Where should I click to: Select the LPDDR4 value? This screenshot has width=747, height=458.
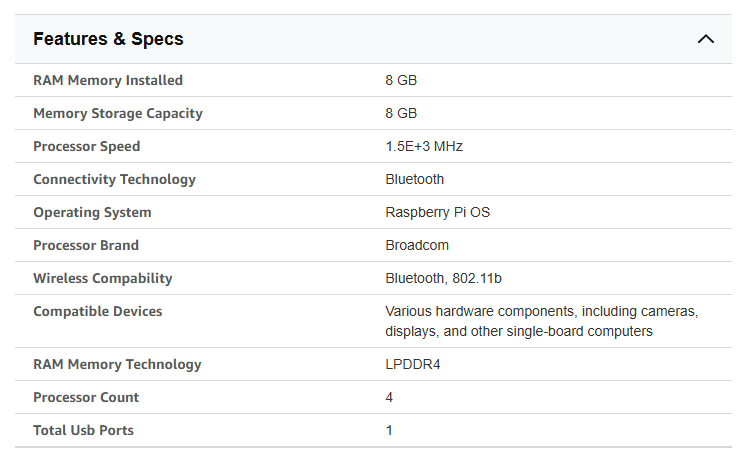point(413,365)
